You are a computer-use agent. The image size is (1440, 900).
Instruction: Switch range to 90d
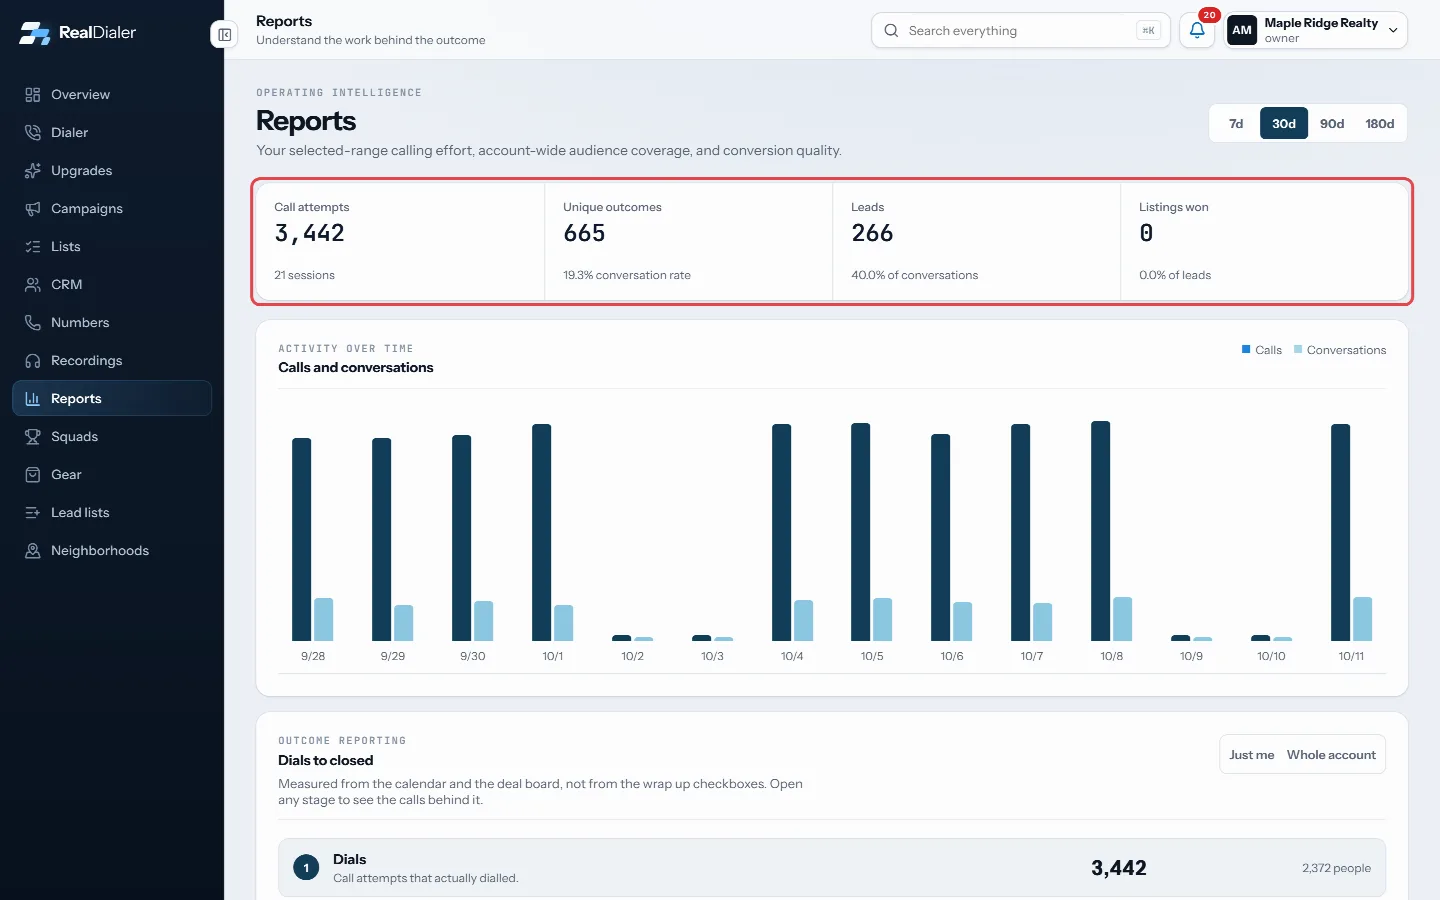tap(1332, 124)
